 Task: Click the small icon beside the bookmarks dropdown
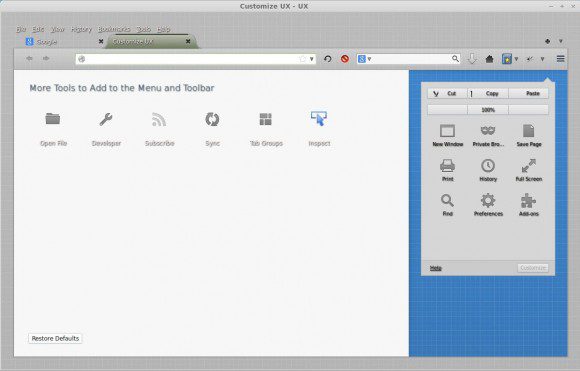click(x=530, y=59)
